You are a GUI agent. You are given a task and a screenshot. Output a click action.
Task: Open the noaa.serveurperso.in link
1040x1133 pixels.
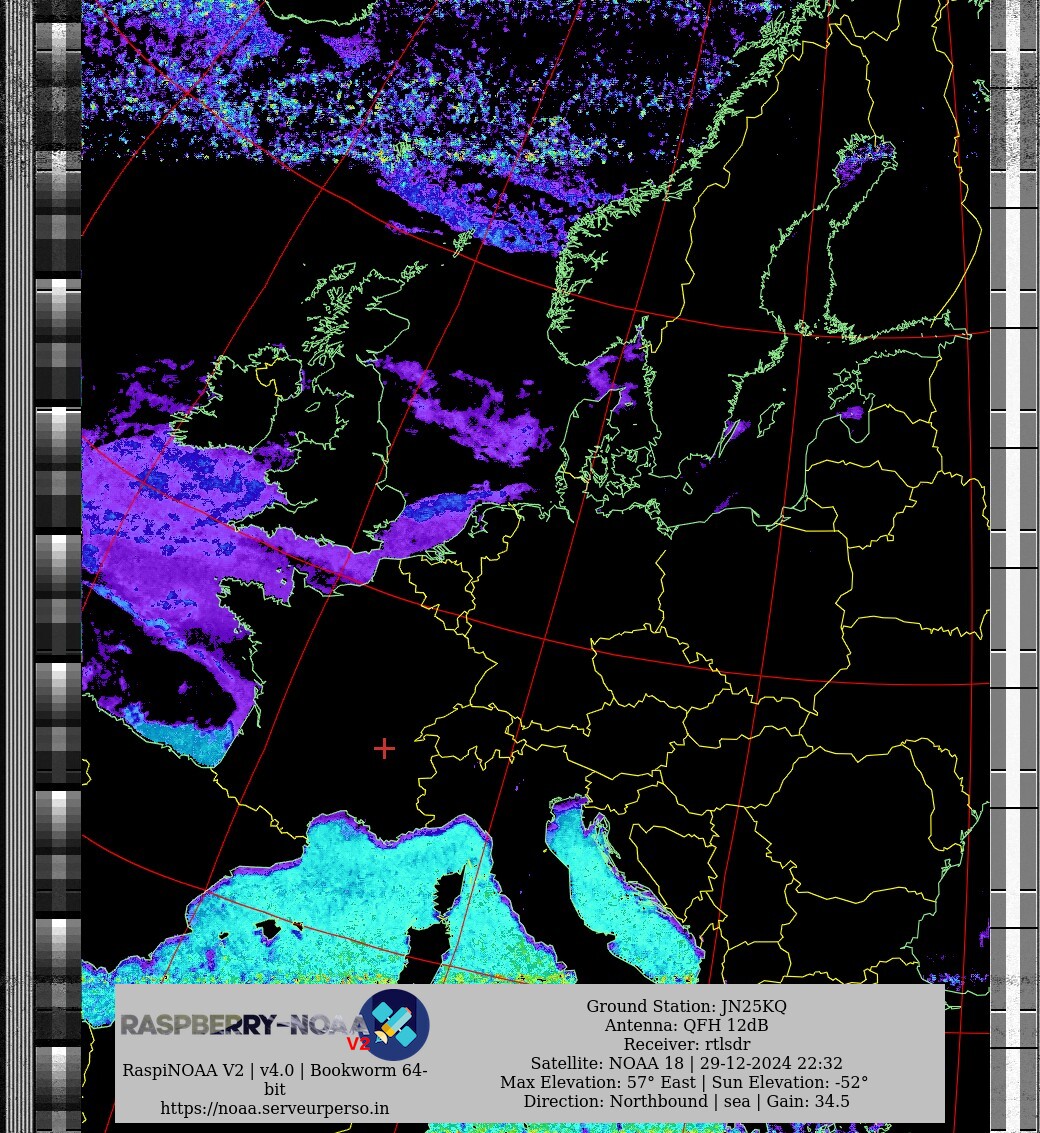[274, 1108]
